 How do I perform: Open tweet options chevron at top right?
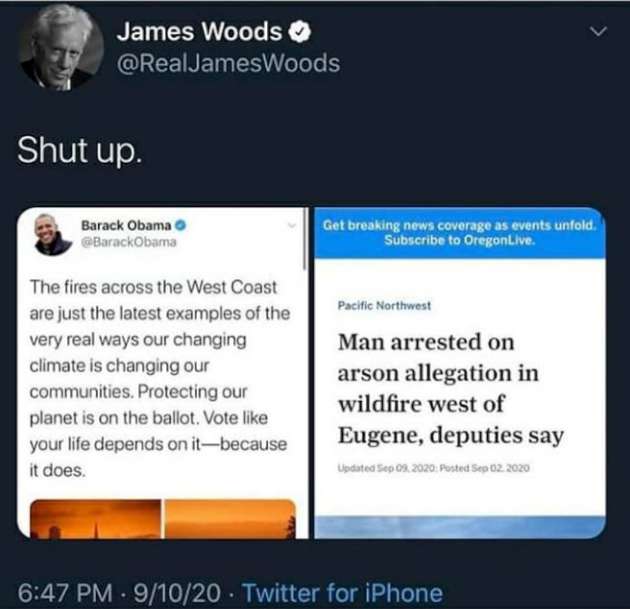click(x=598, y=31)
